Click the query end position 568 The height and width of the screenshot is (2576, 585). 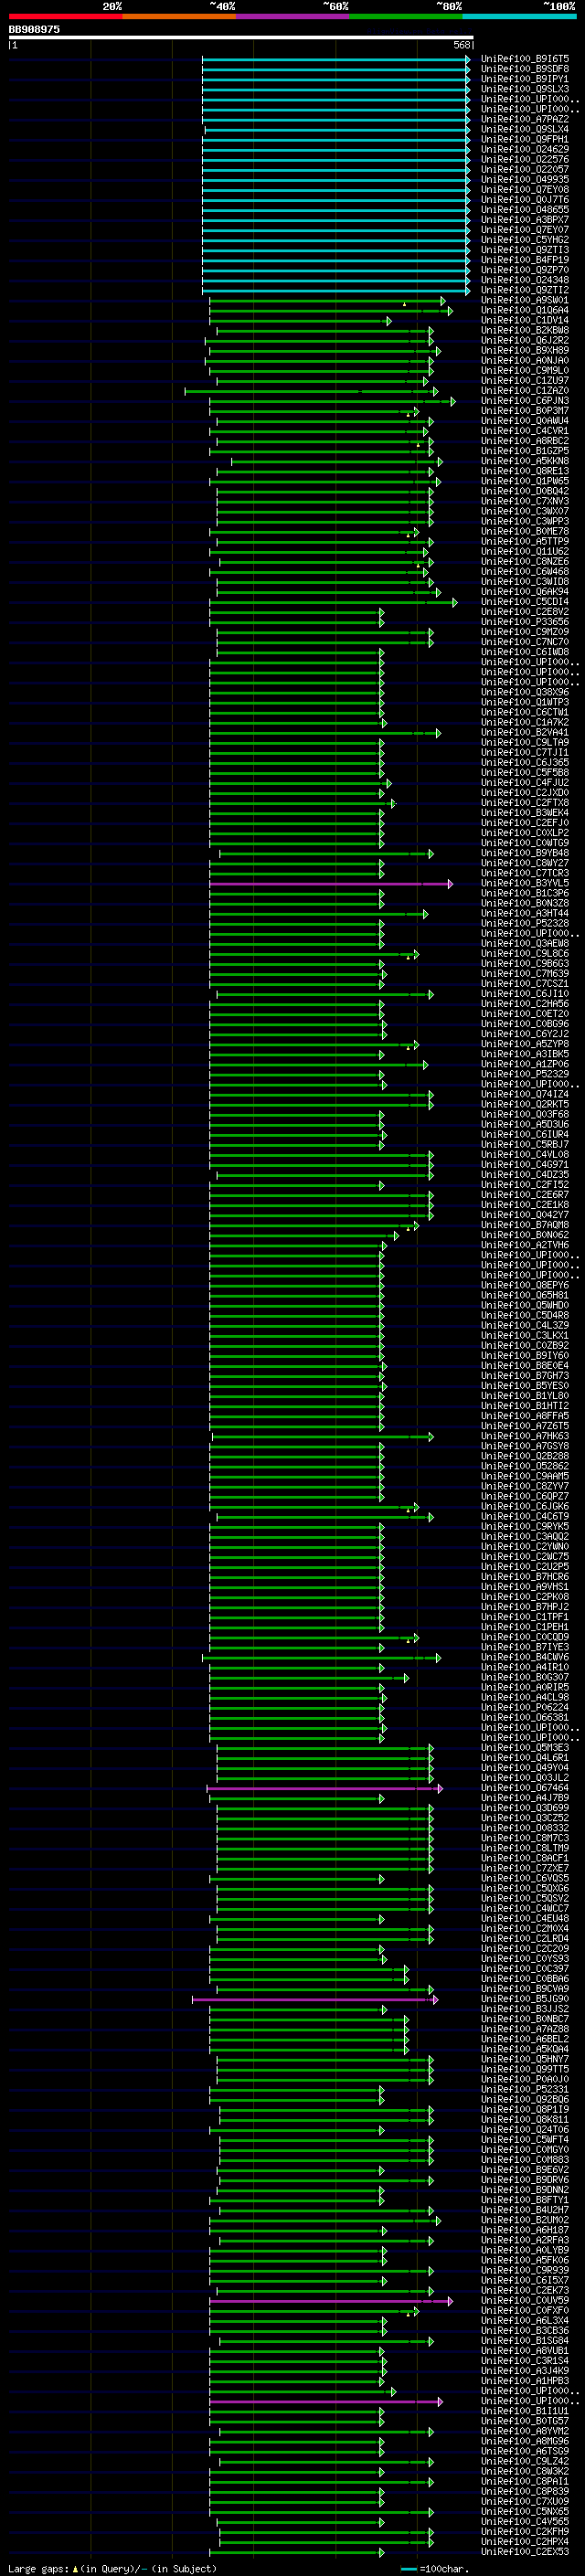[x=461, y=45]
